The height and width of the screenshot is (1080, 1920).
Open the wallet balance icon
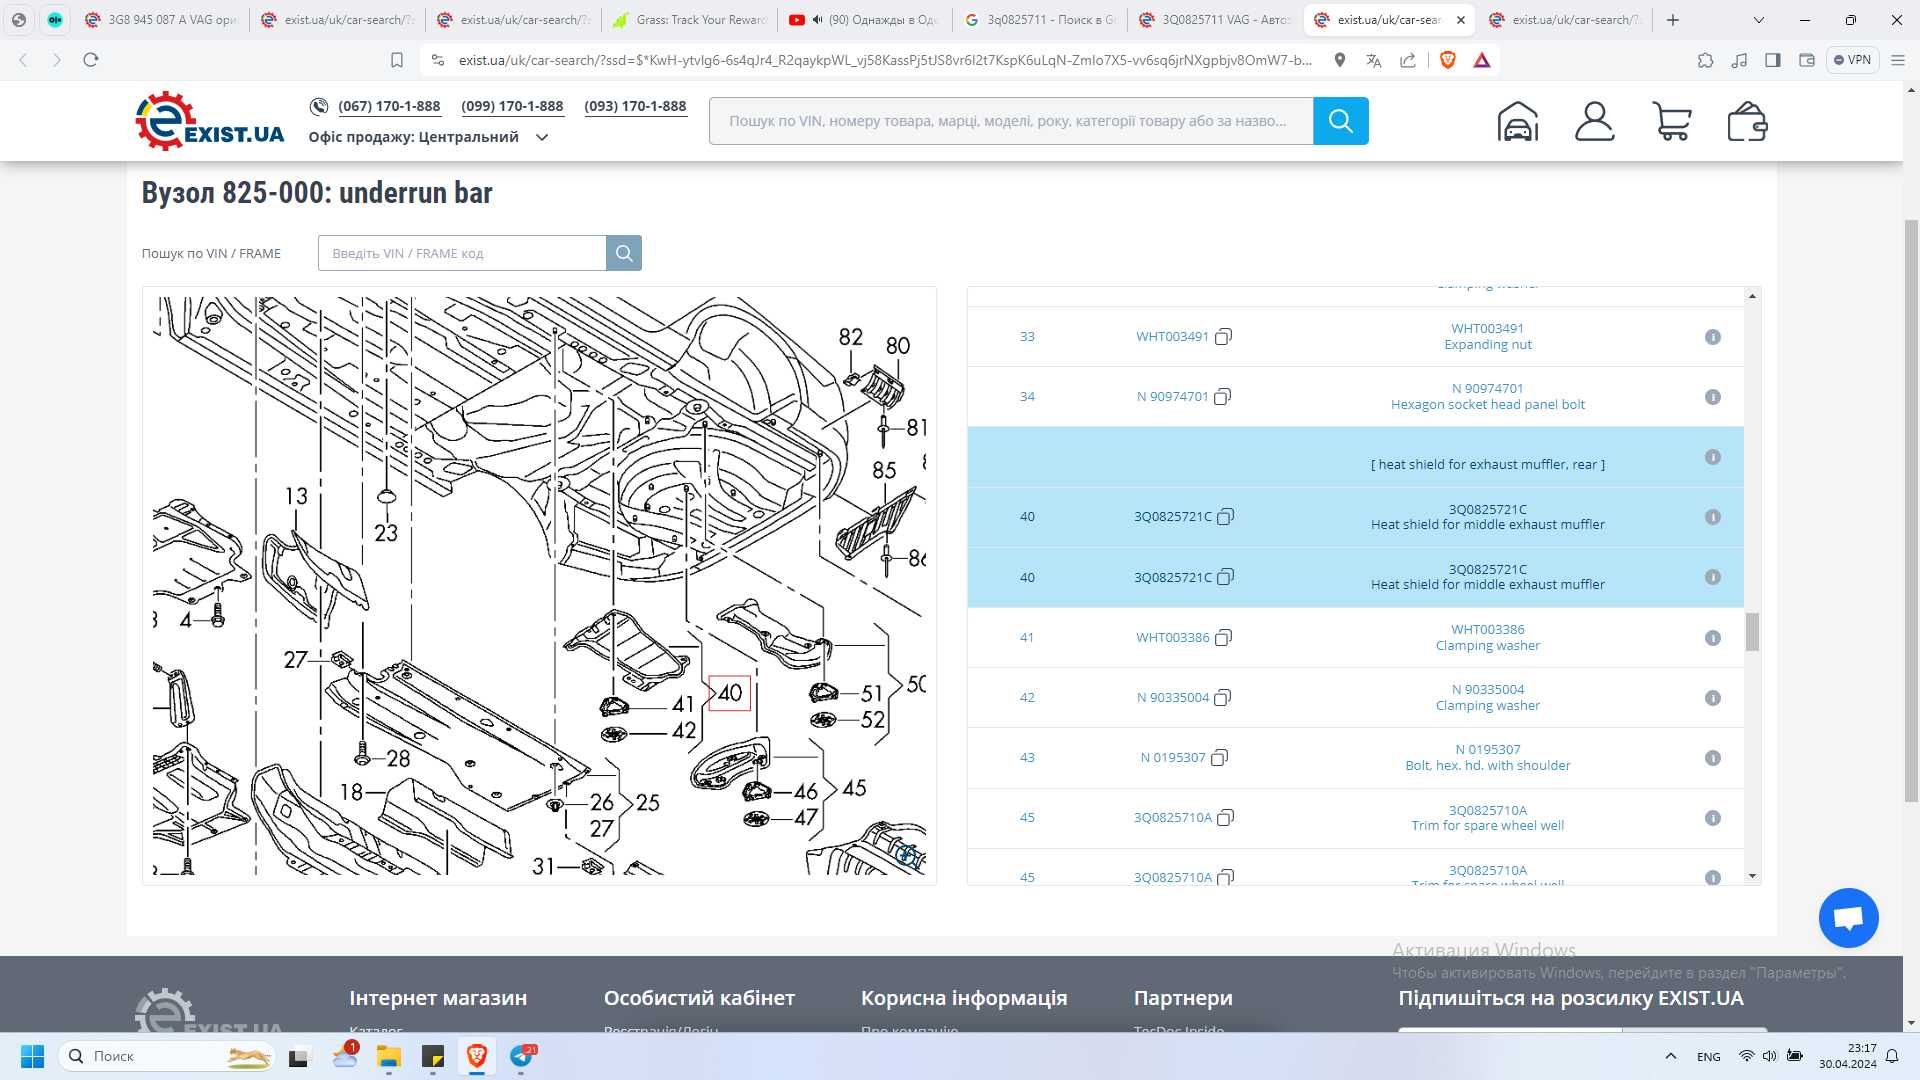point(1747,122)
